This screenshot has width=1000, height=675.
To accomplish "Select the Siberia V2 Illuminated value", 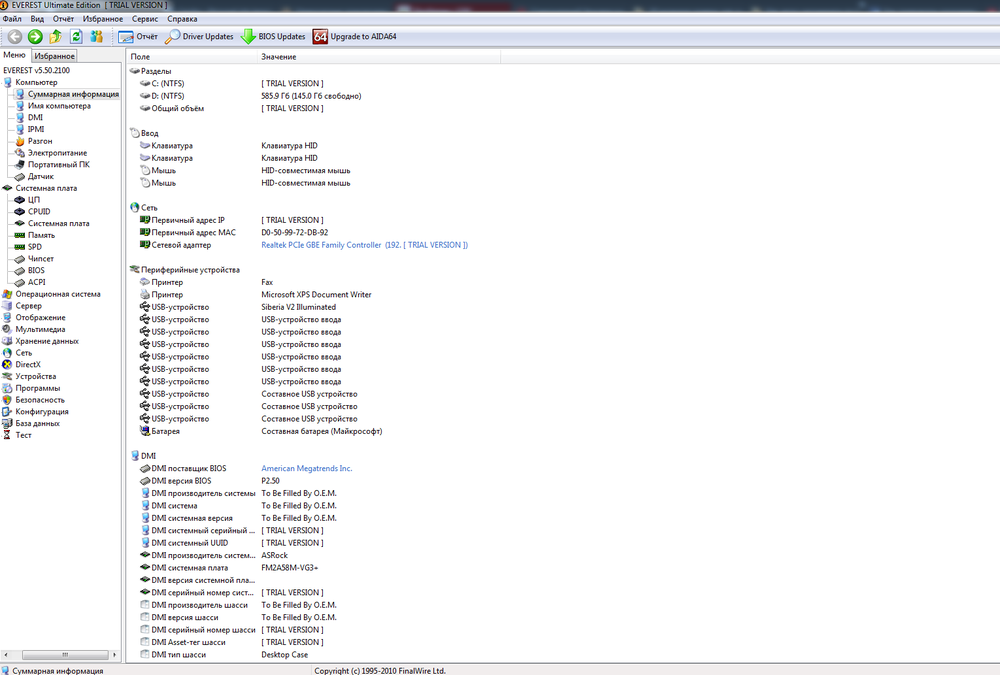I will point(298,307).
